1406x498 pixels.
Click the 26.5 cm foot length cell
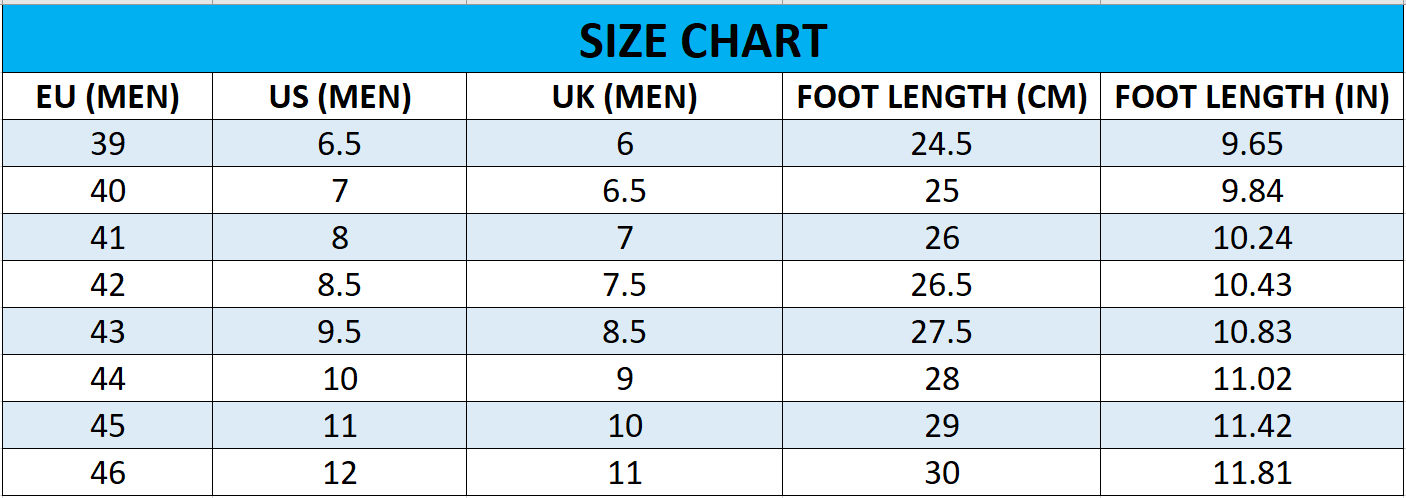pyautogui.click(x=942, y=285)
